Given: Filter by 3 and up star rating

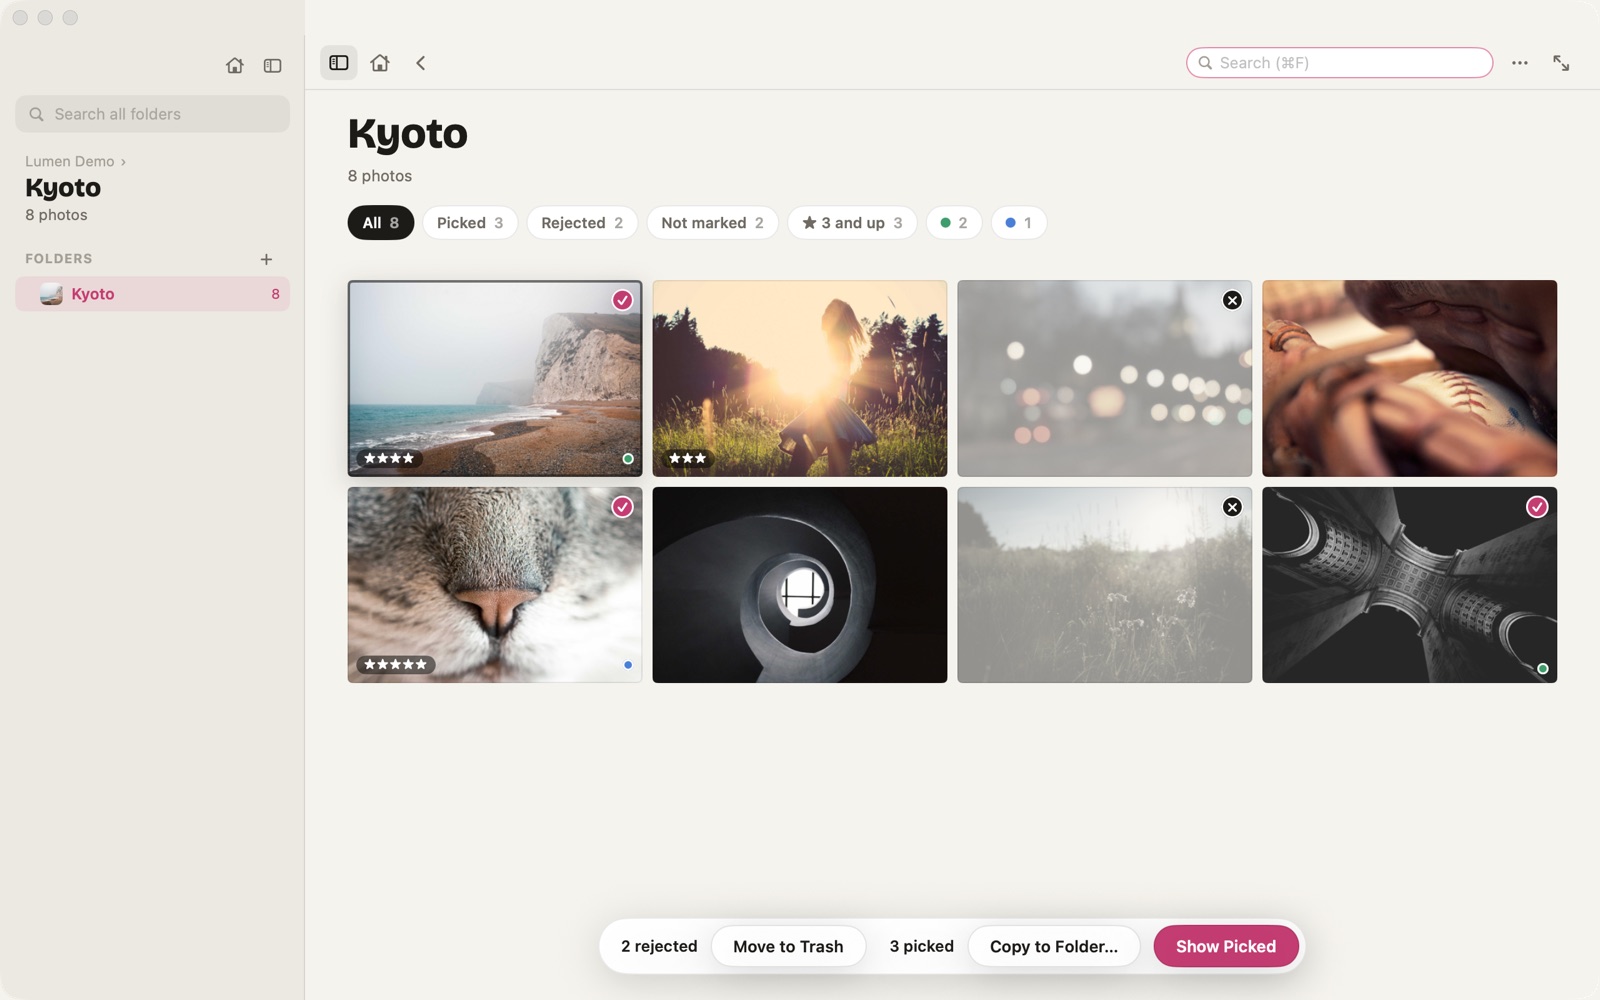Looking at the screenshot, I should pos(852,223).
